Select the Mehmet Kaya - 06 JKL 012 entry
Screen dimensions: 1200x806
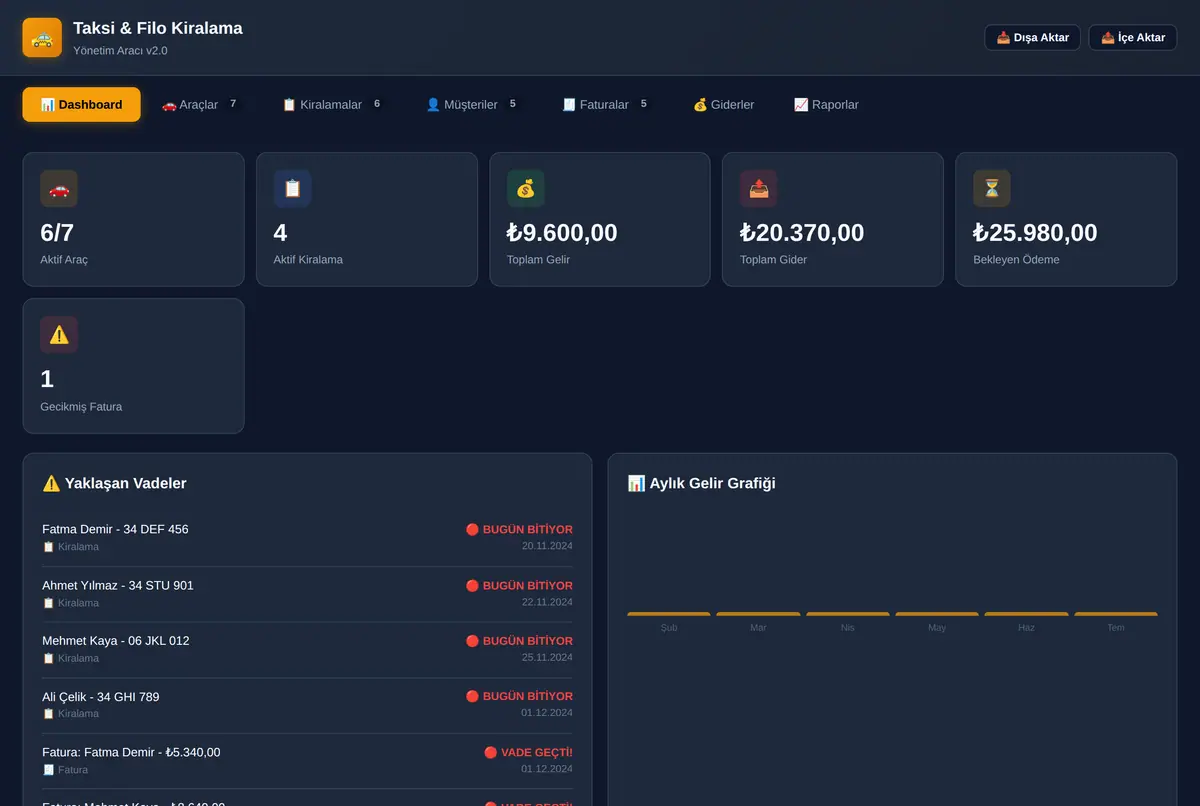307,650
